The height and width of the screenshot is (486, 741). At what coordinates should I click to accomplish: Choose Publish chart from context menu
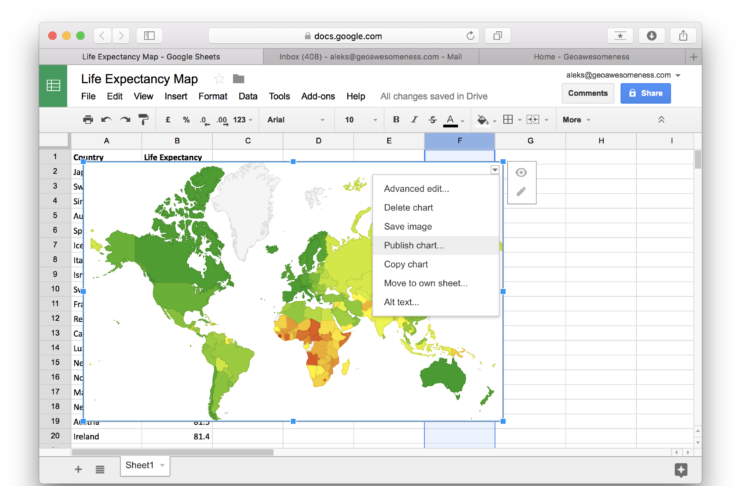[414, 245]
